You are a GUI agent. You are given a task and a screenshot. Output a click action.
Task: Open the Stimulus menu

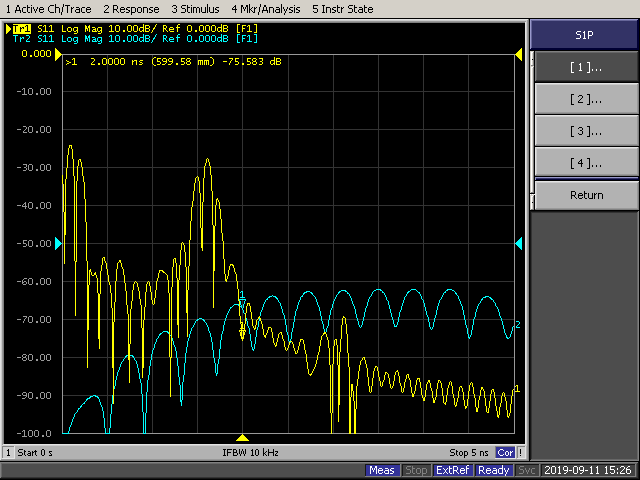[x=195, y=9]
